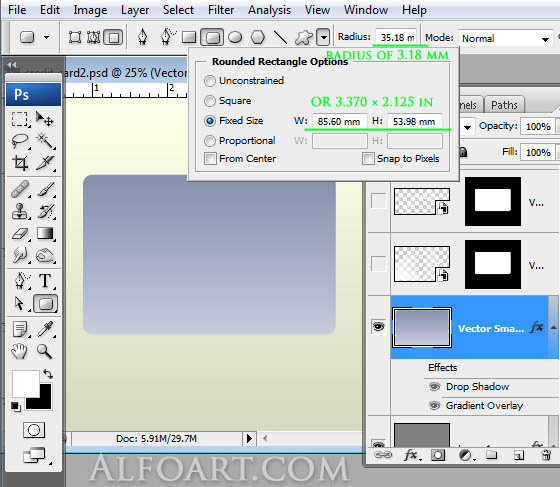Delete layer with trash icon

(x=546, y=455)
